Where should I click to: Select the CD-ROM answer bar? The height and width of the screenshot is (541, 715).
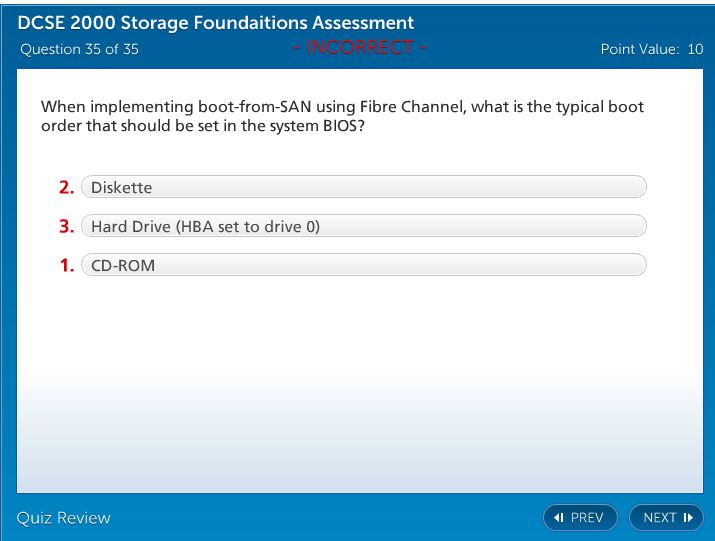[x=363, y=265]
